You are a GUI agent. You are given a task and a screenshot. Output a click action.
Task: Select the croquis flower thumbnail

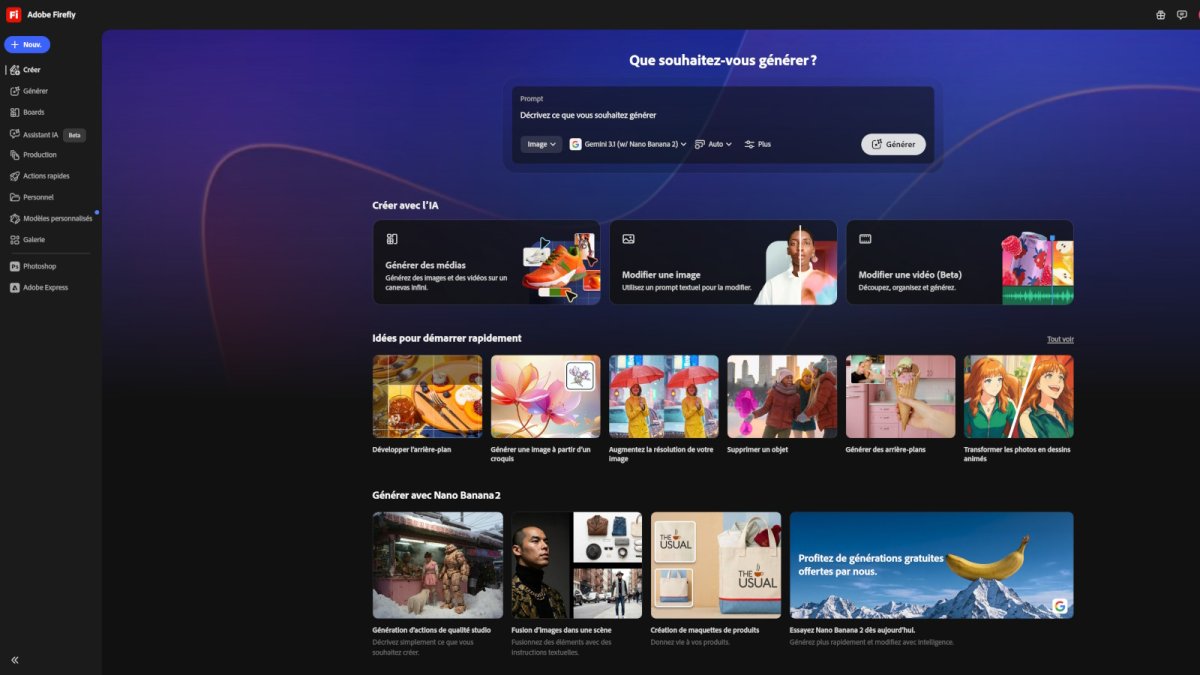pos(545,396)
